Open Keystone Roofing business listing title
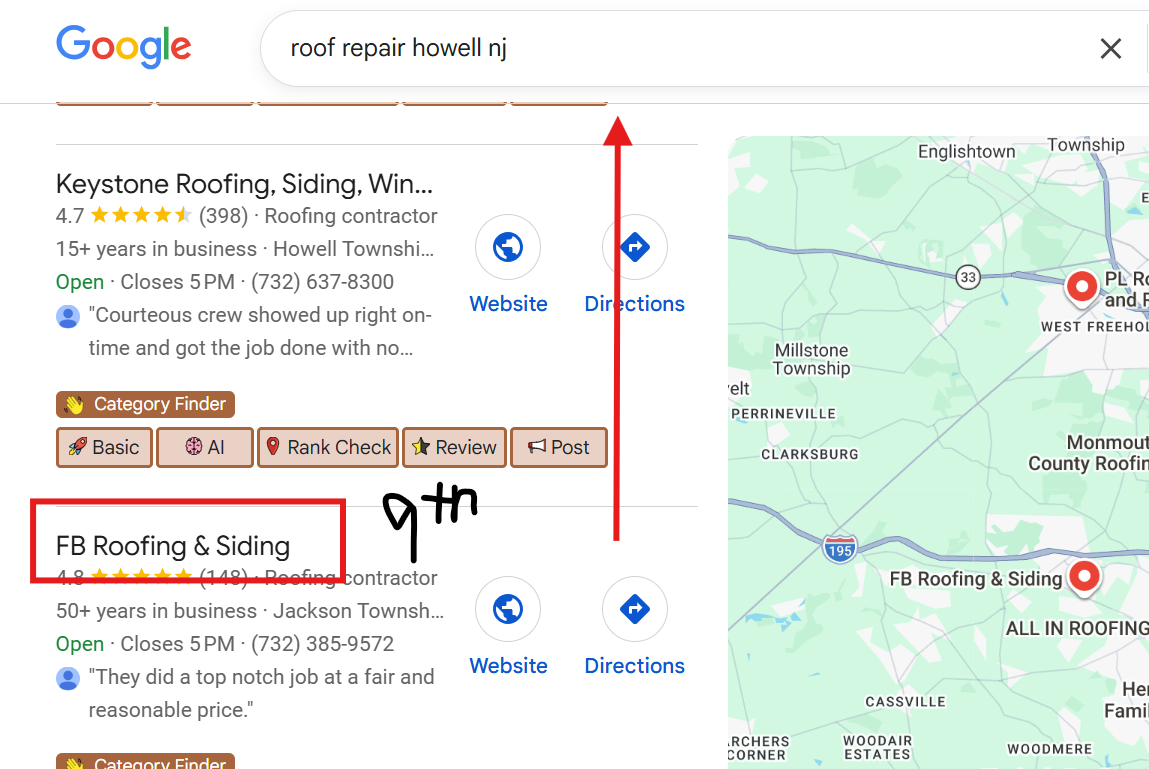 coord(244,184)
